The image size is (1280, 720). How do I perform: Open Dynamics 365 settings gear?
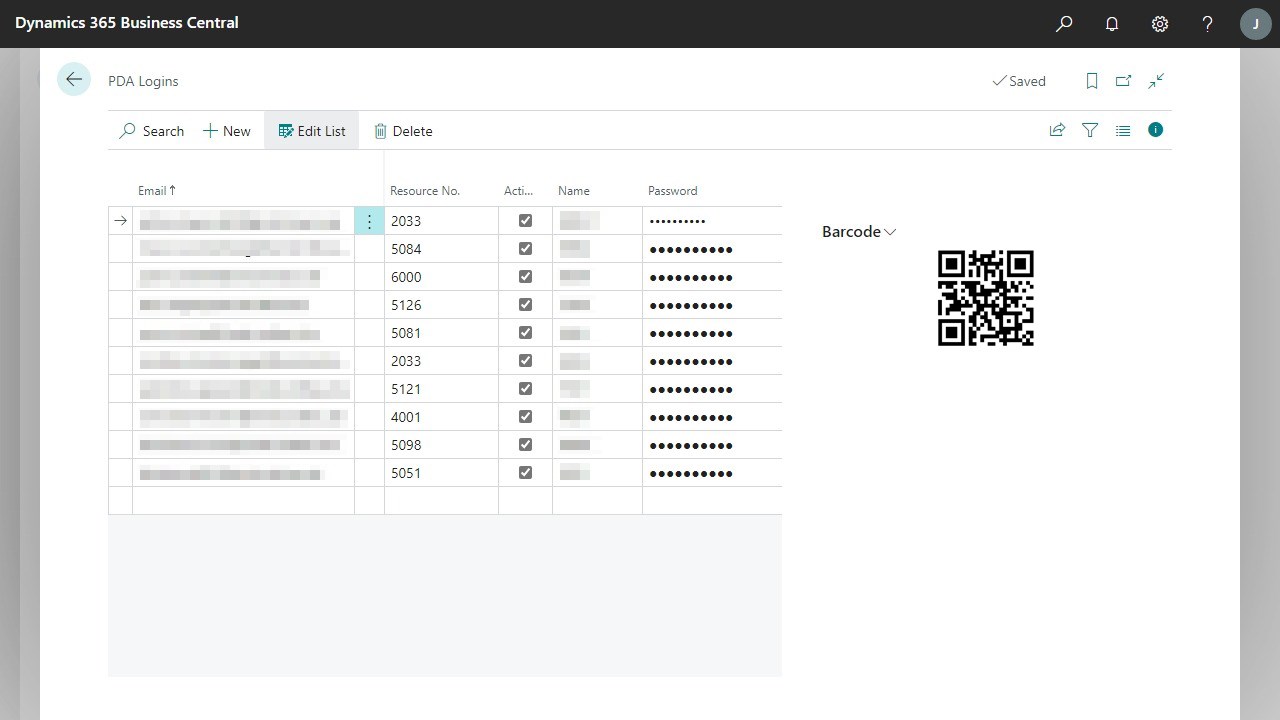coord(1159,23)
